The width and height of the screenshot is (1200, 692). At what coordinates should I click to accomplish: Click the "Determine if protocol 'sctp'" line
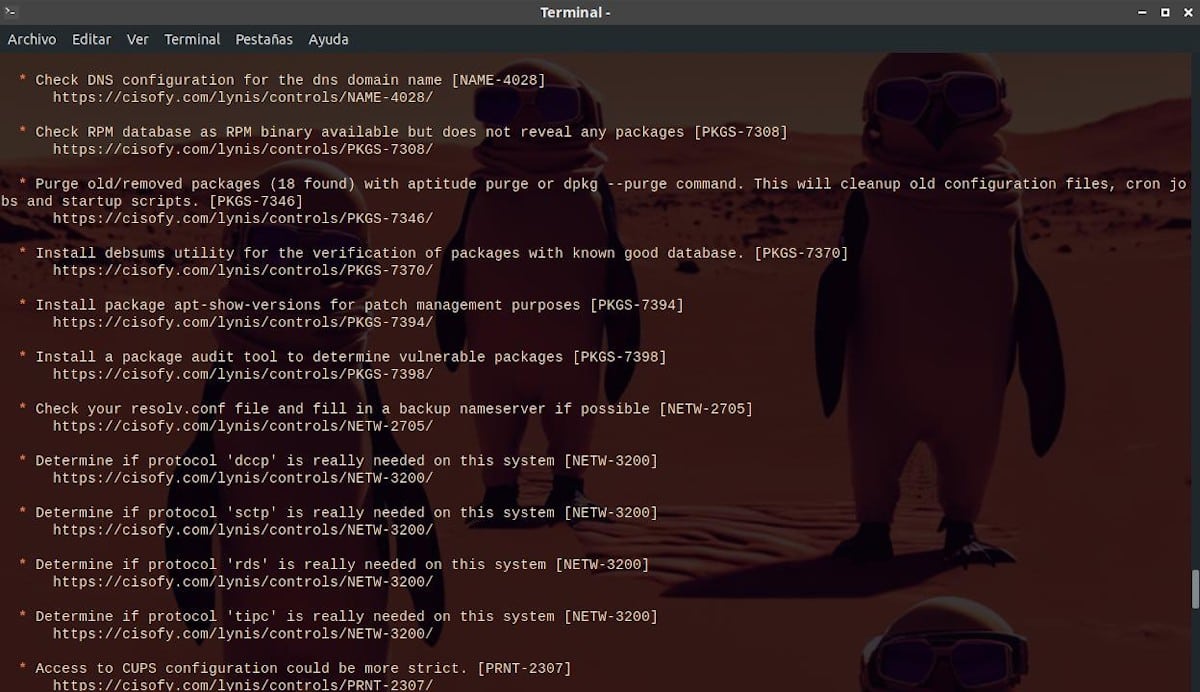(338, 513)
